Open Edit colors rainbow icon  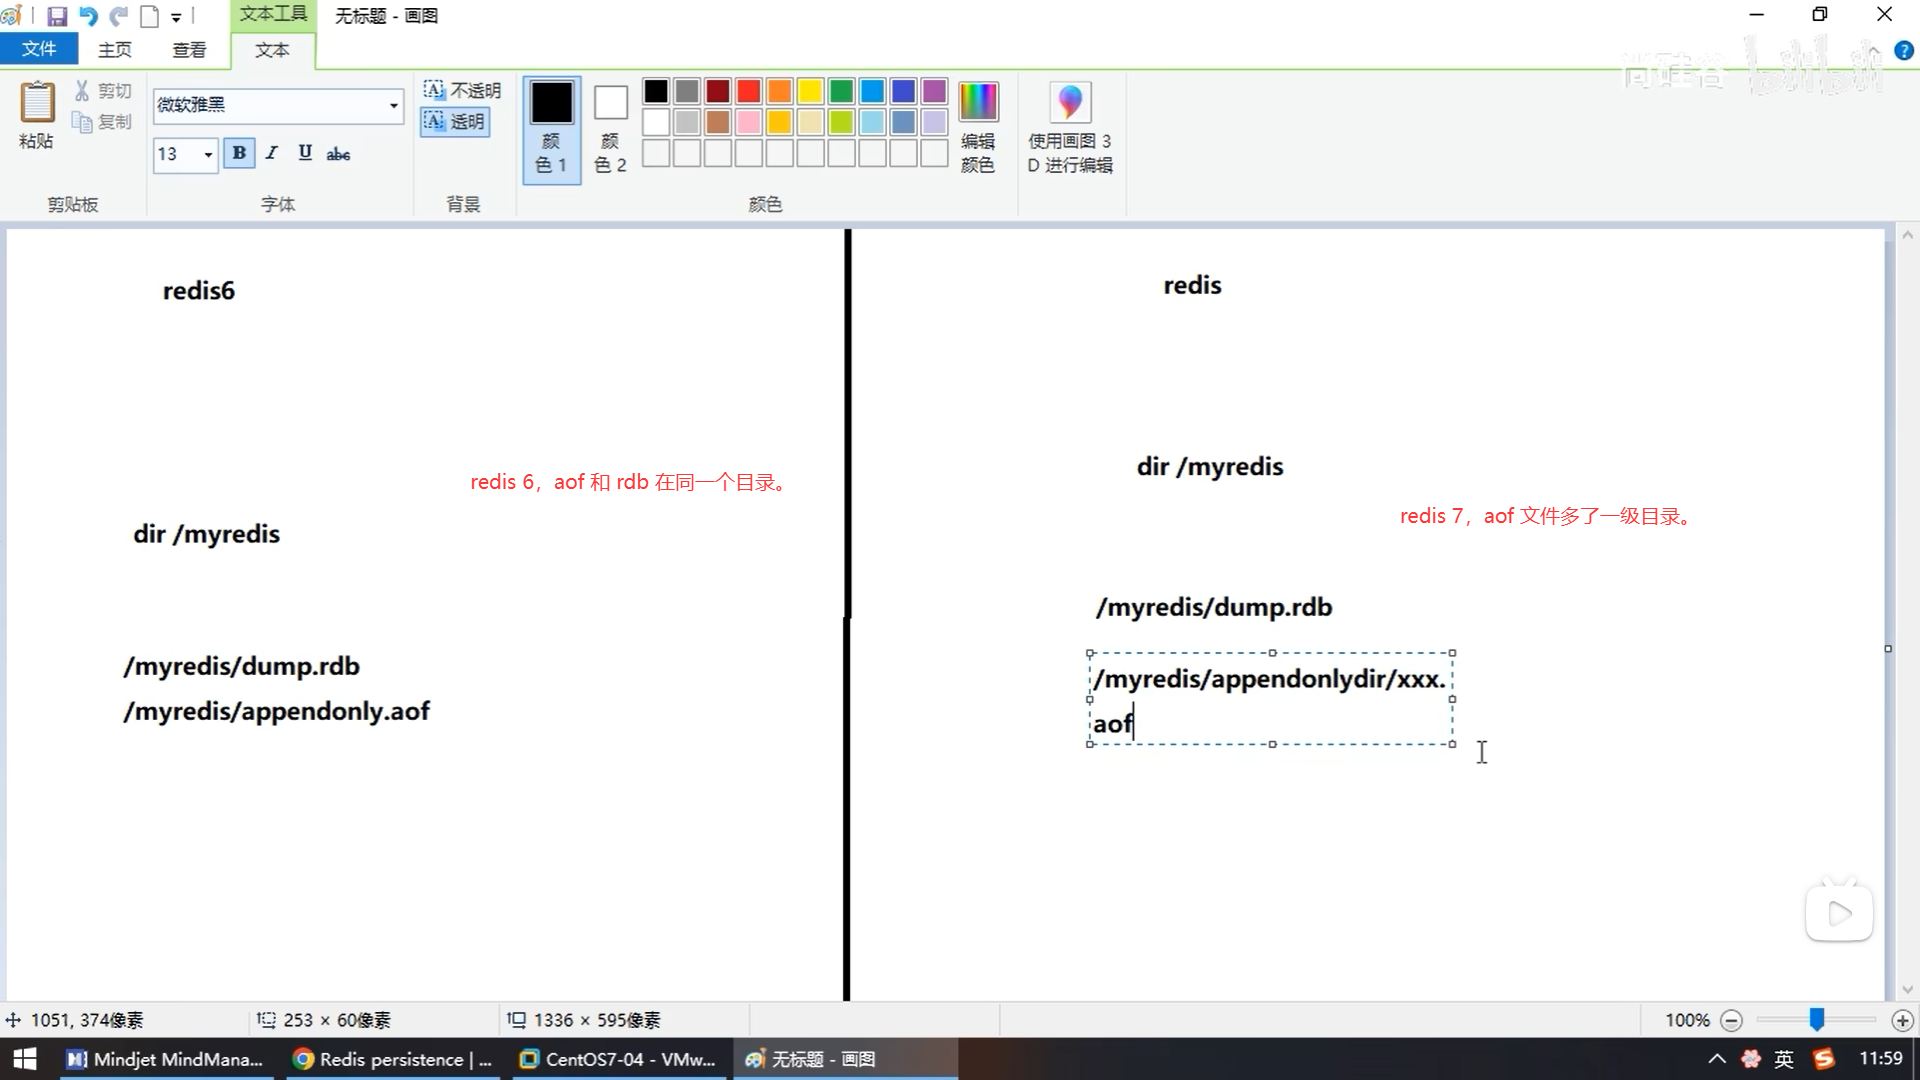click(977, 103)
